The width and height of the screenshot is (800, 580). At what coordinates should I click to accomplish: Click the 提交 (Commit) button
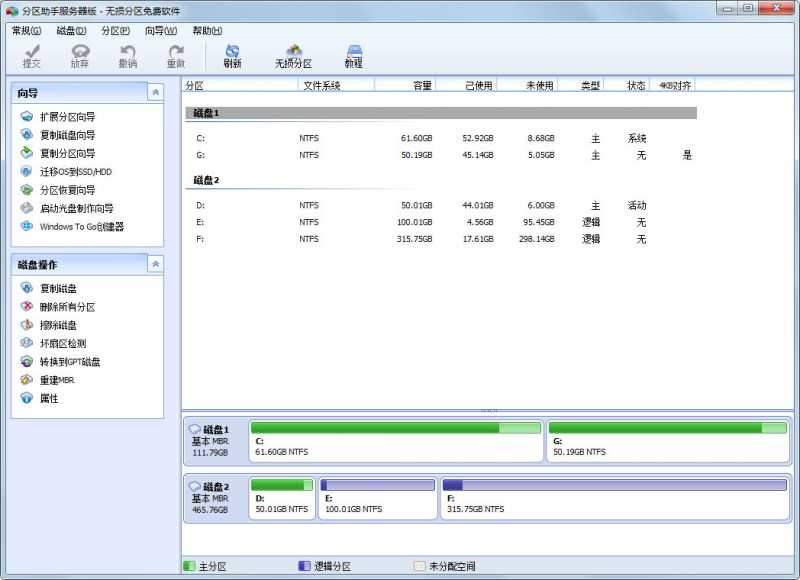point(33,55)
